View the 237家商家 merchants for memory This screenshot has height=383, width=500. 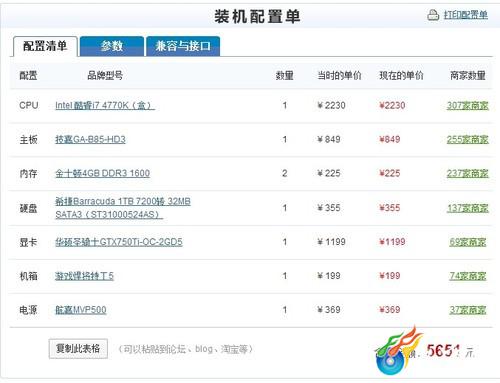(x=468, y=173)
